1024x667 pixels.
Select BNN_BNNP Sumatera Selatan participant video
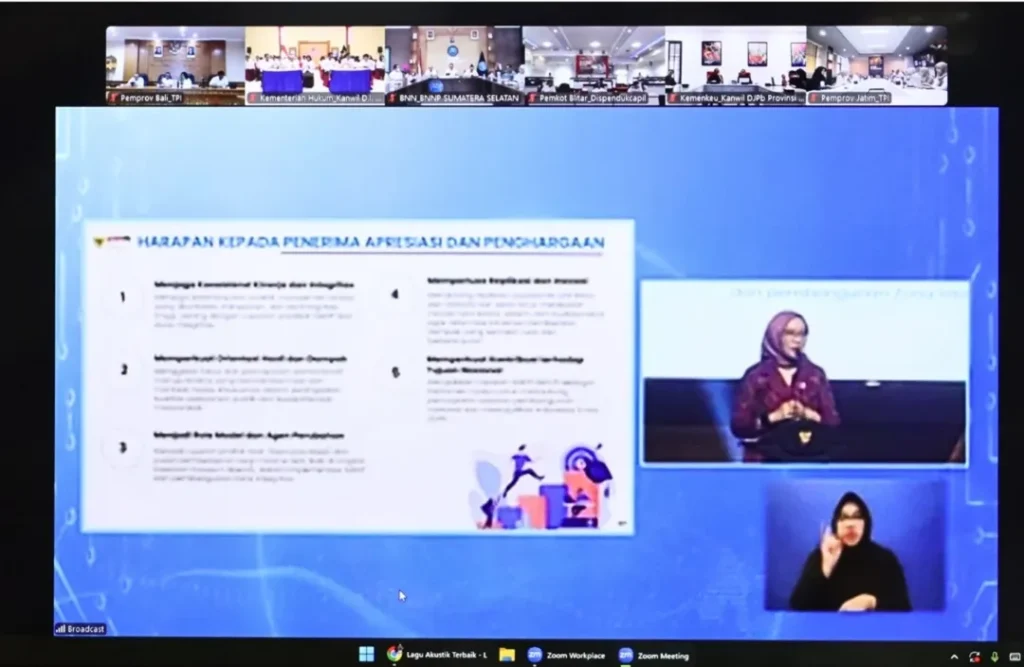pyautogui.click(x=454, y=65)
